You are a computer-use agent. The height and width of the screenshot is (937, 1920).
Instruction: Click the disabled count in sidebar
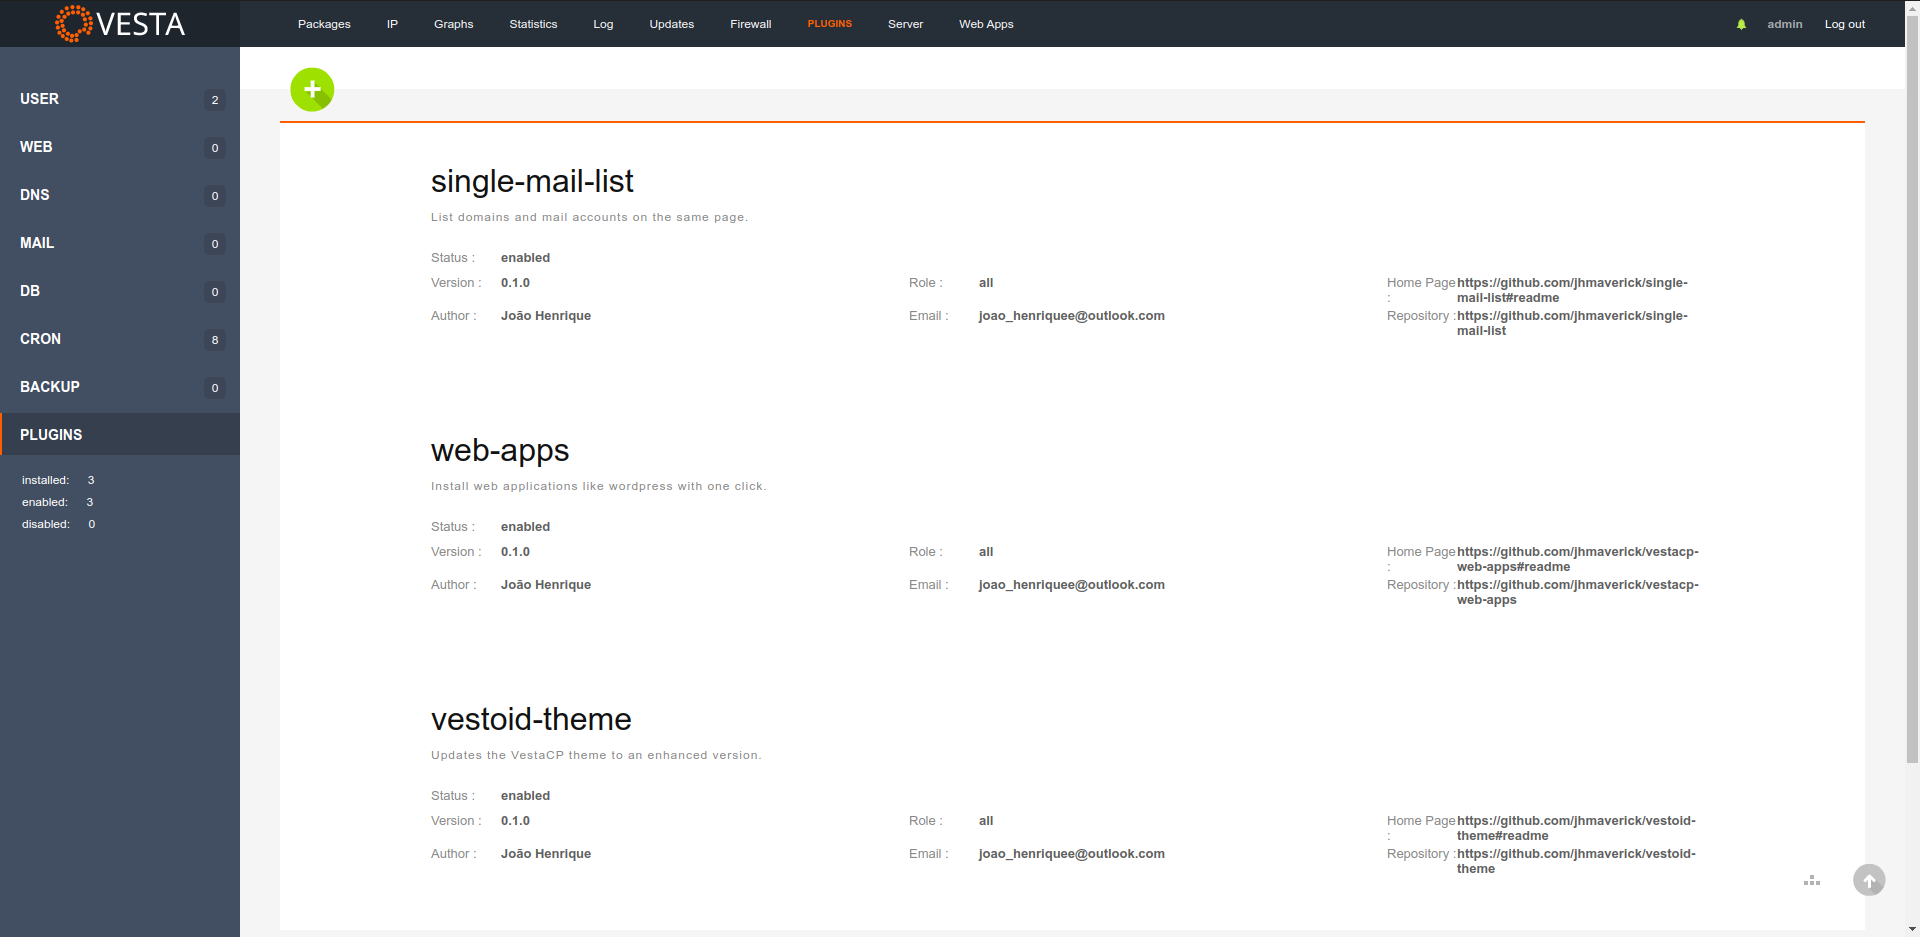[x=92, y=524]
